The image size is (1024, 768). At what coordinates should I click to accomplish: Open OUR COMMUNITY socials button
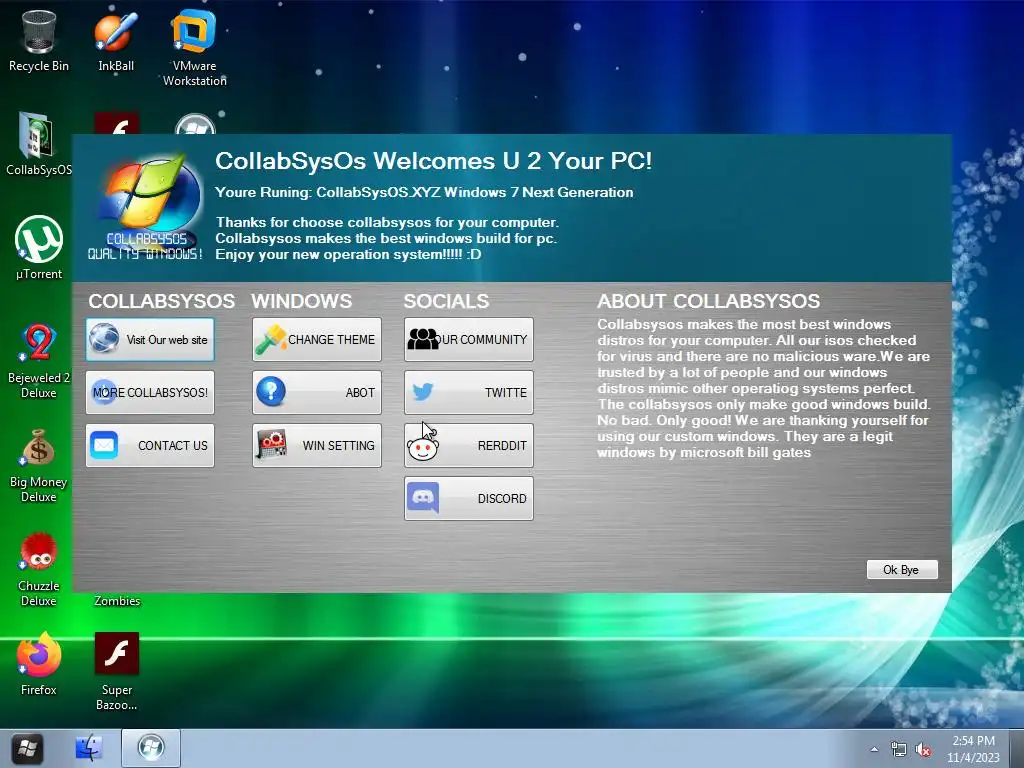469,340
